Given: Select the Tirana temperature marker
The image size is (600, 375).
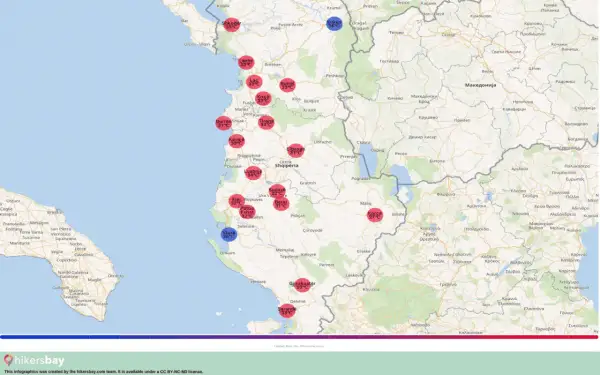Looking at the screenshot, I should [x=266, y=122].
